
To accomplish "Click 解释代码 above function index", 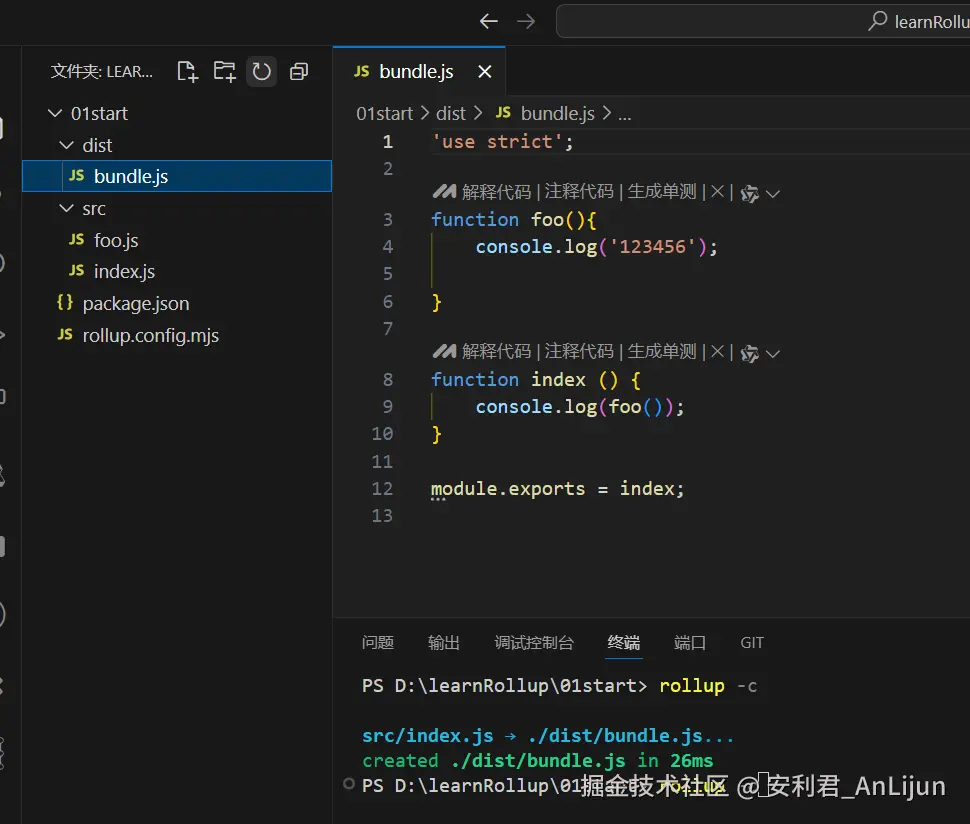I will click(x=496, y=351).
